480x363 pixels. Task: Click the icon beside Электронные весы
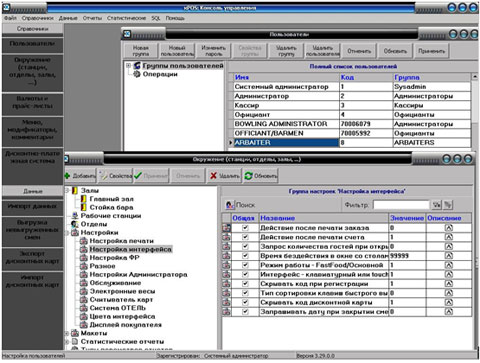click(84, 291)
